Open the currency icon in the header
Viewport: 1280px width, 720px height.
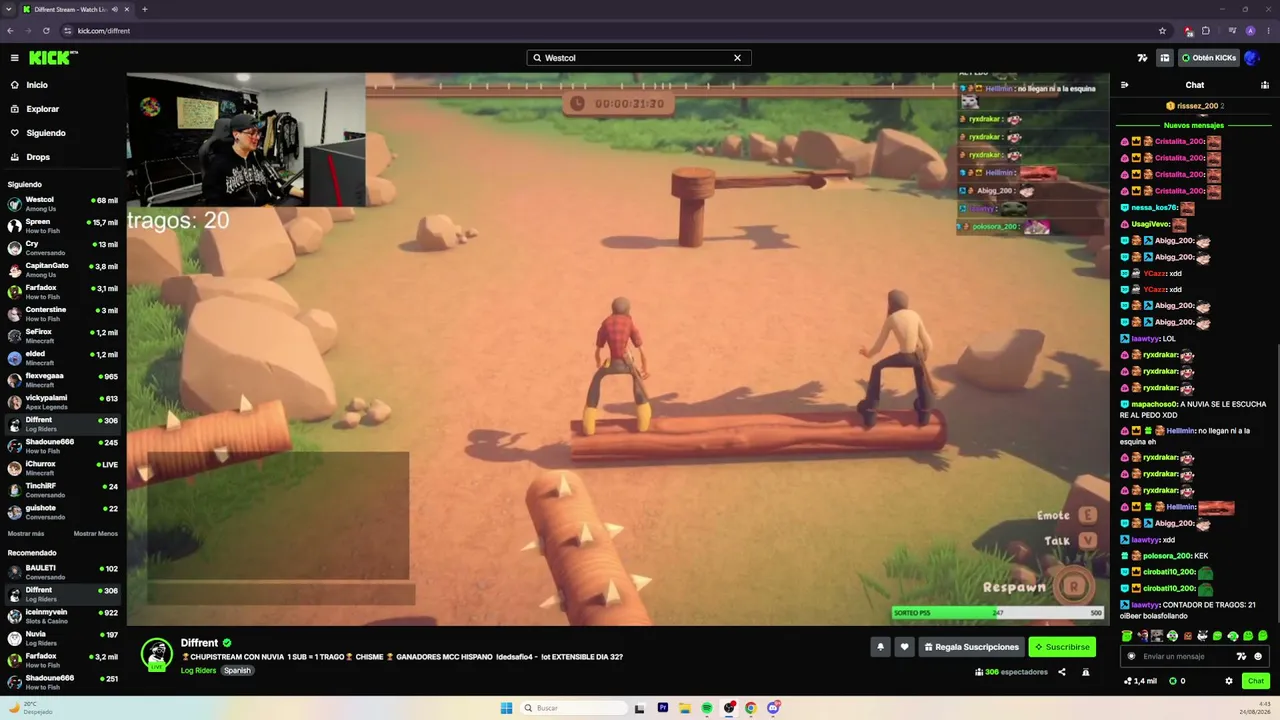(1143, 58)
